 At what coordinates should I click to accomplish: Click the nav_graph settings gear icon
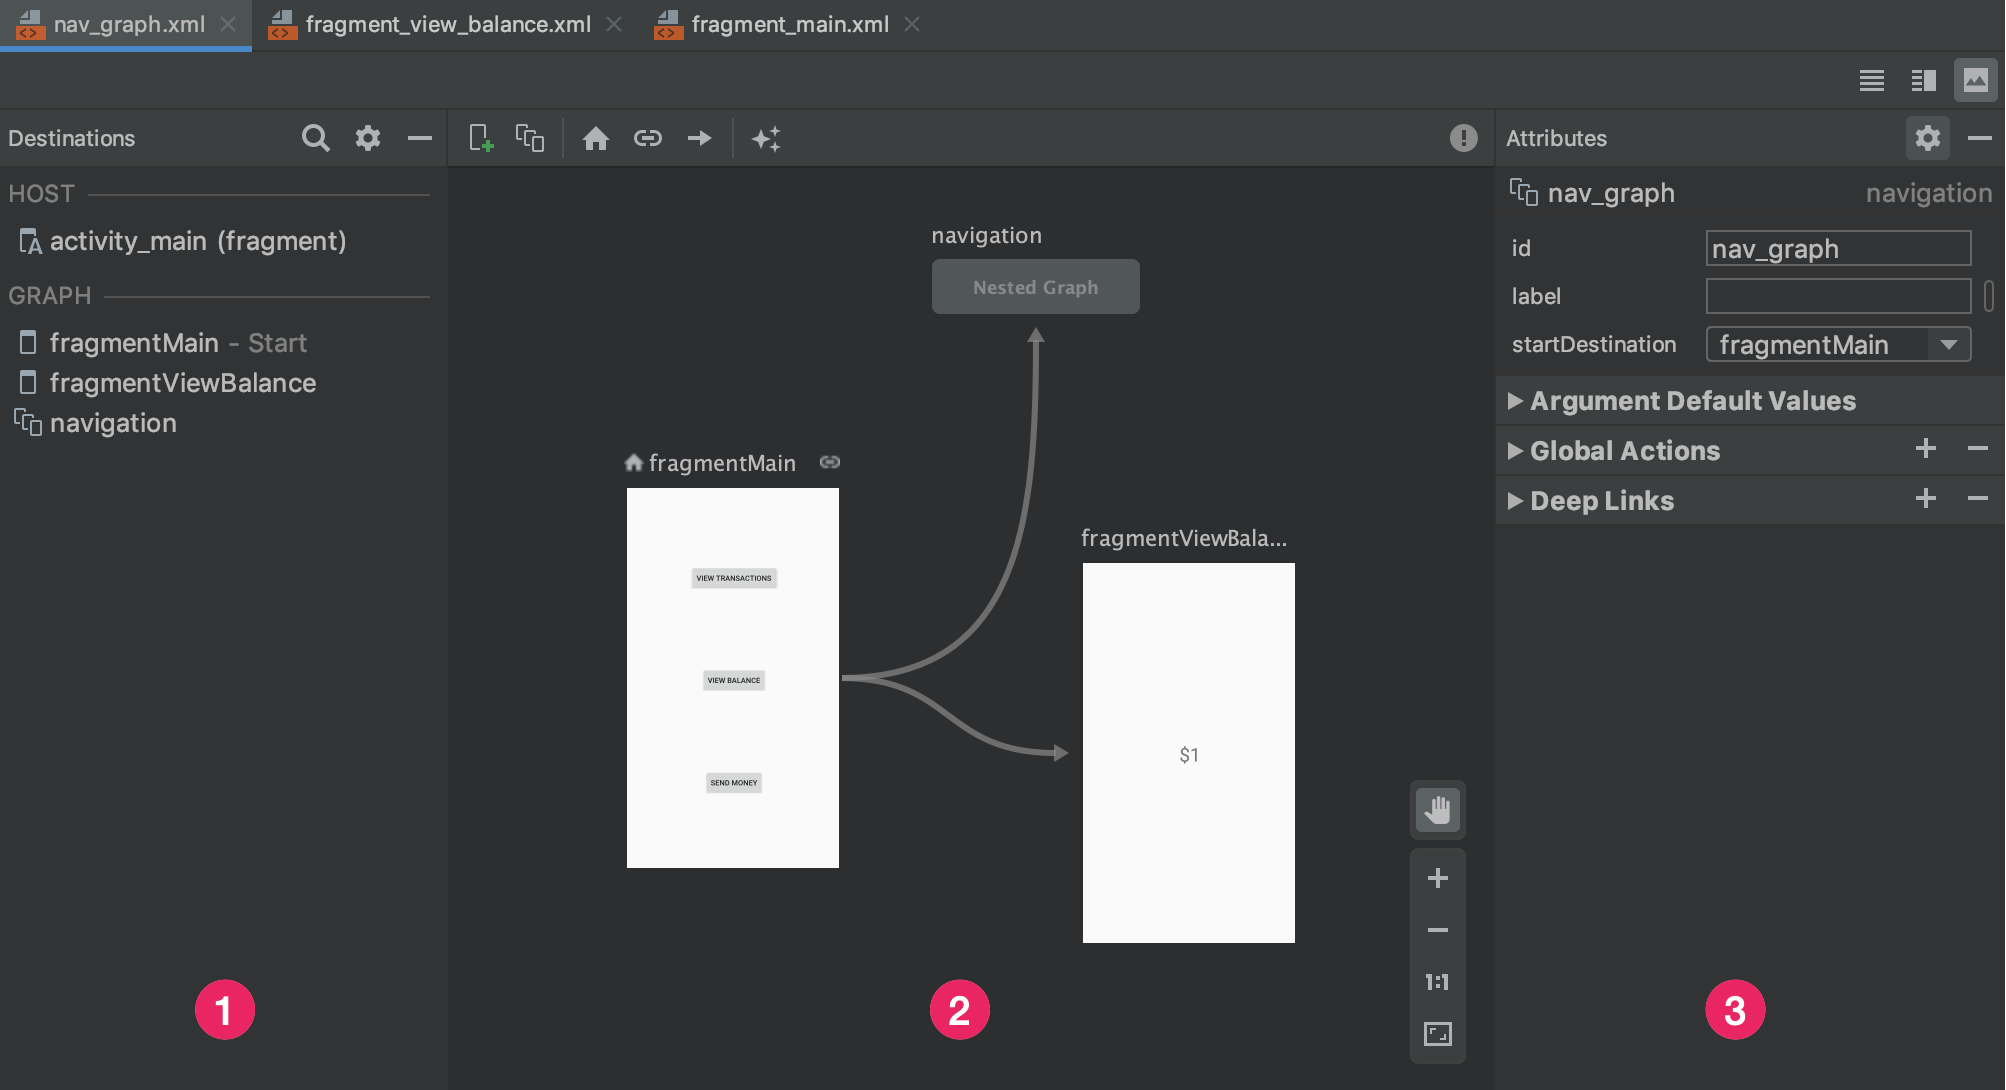click(x=1927, y=137)
